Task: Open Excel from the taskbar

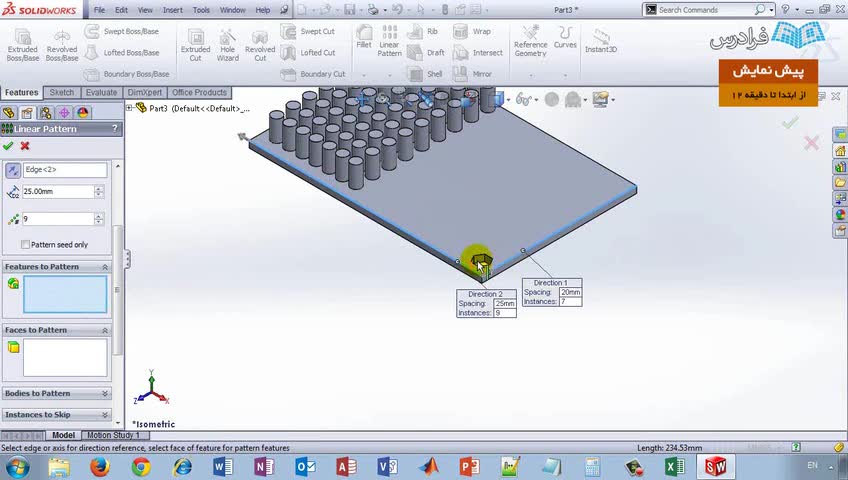Action: click(674, 466)
